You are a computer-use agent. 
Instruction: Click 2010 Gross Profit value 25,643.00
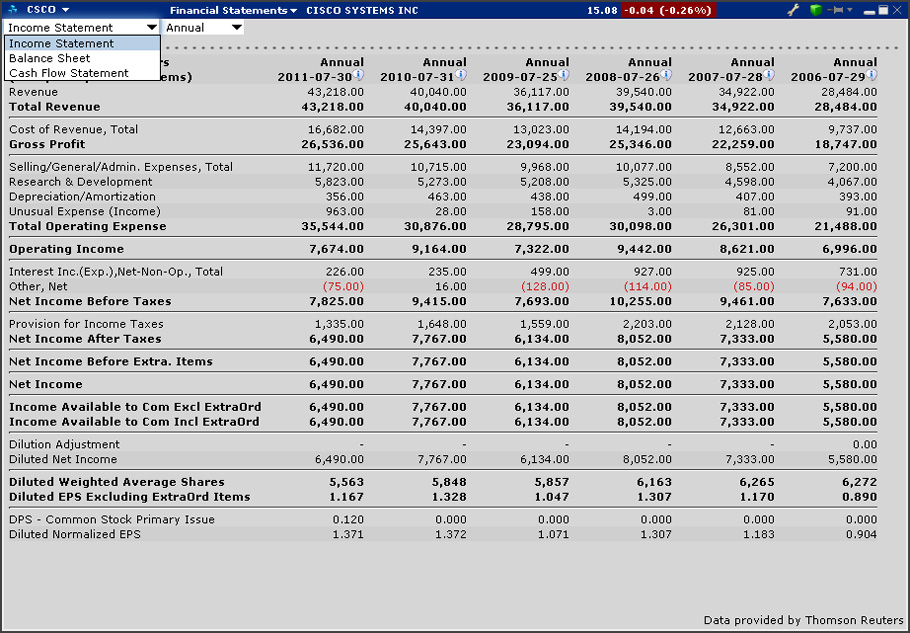tap(435, 144)
